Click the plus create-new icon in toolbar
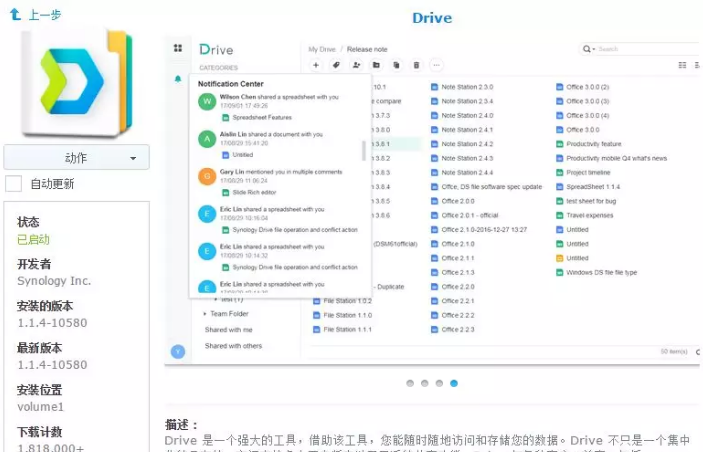Viewport: 703px width, 452px height. 316,65
